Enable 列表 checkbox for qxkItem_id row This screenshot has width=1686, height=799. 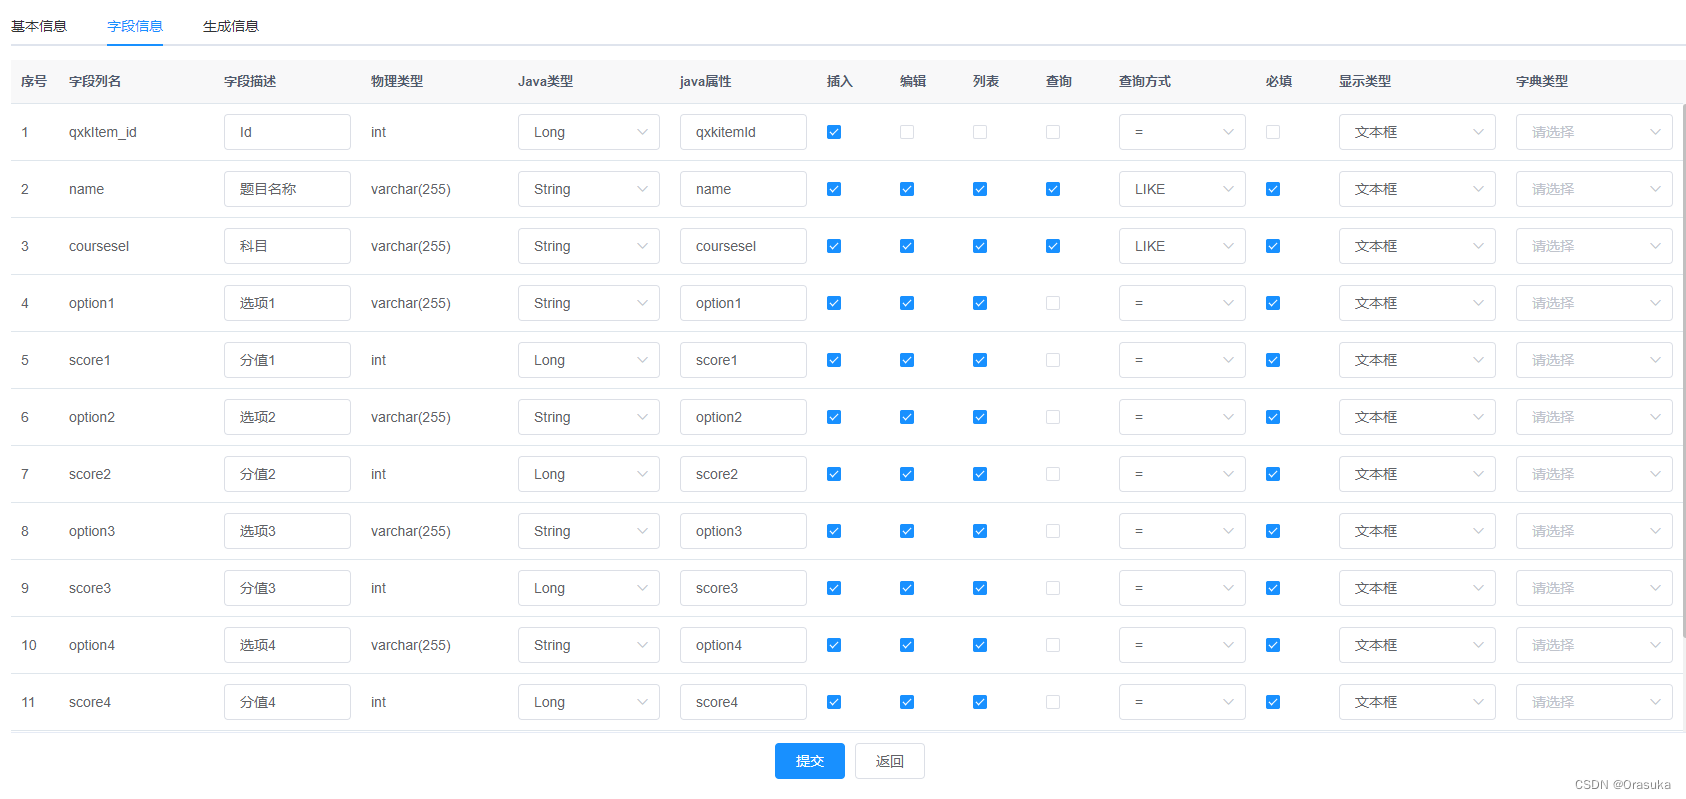(x=980, y=132)
